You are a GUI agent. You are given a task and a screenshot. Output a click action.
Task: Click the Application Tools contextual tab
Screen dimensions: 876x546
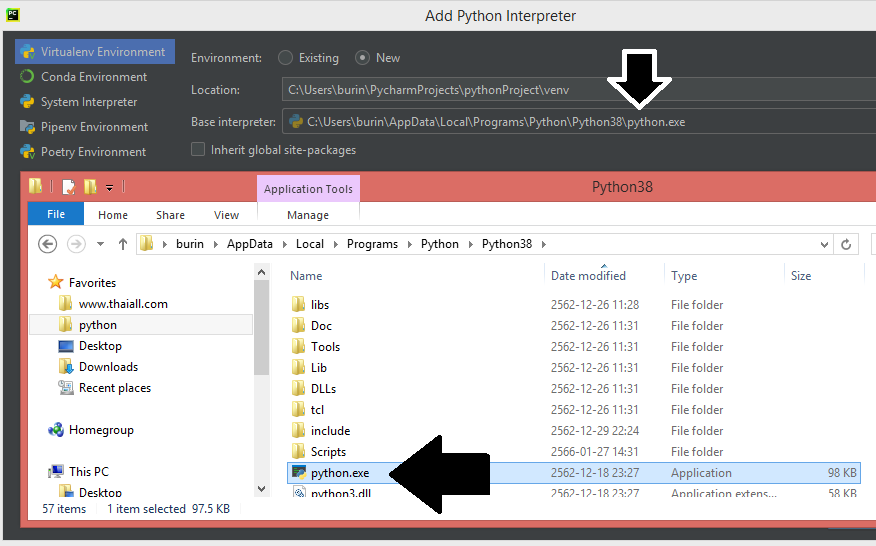click(308, 189)
